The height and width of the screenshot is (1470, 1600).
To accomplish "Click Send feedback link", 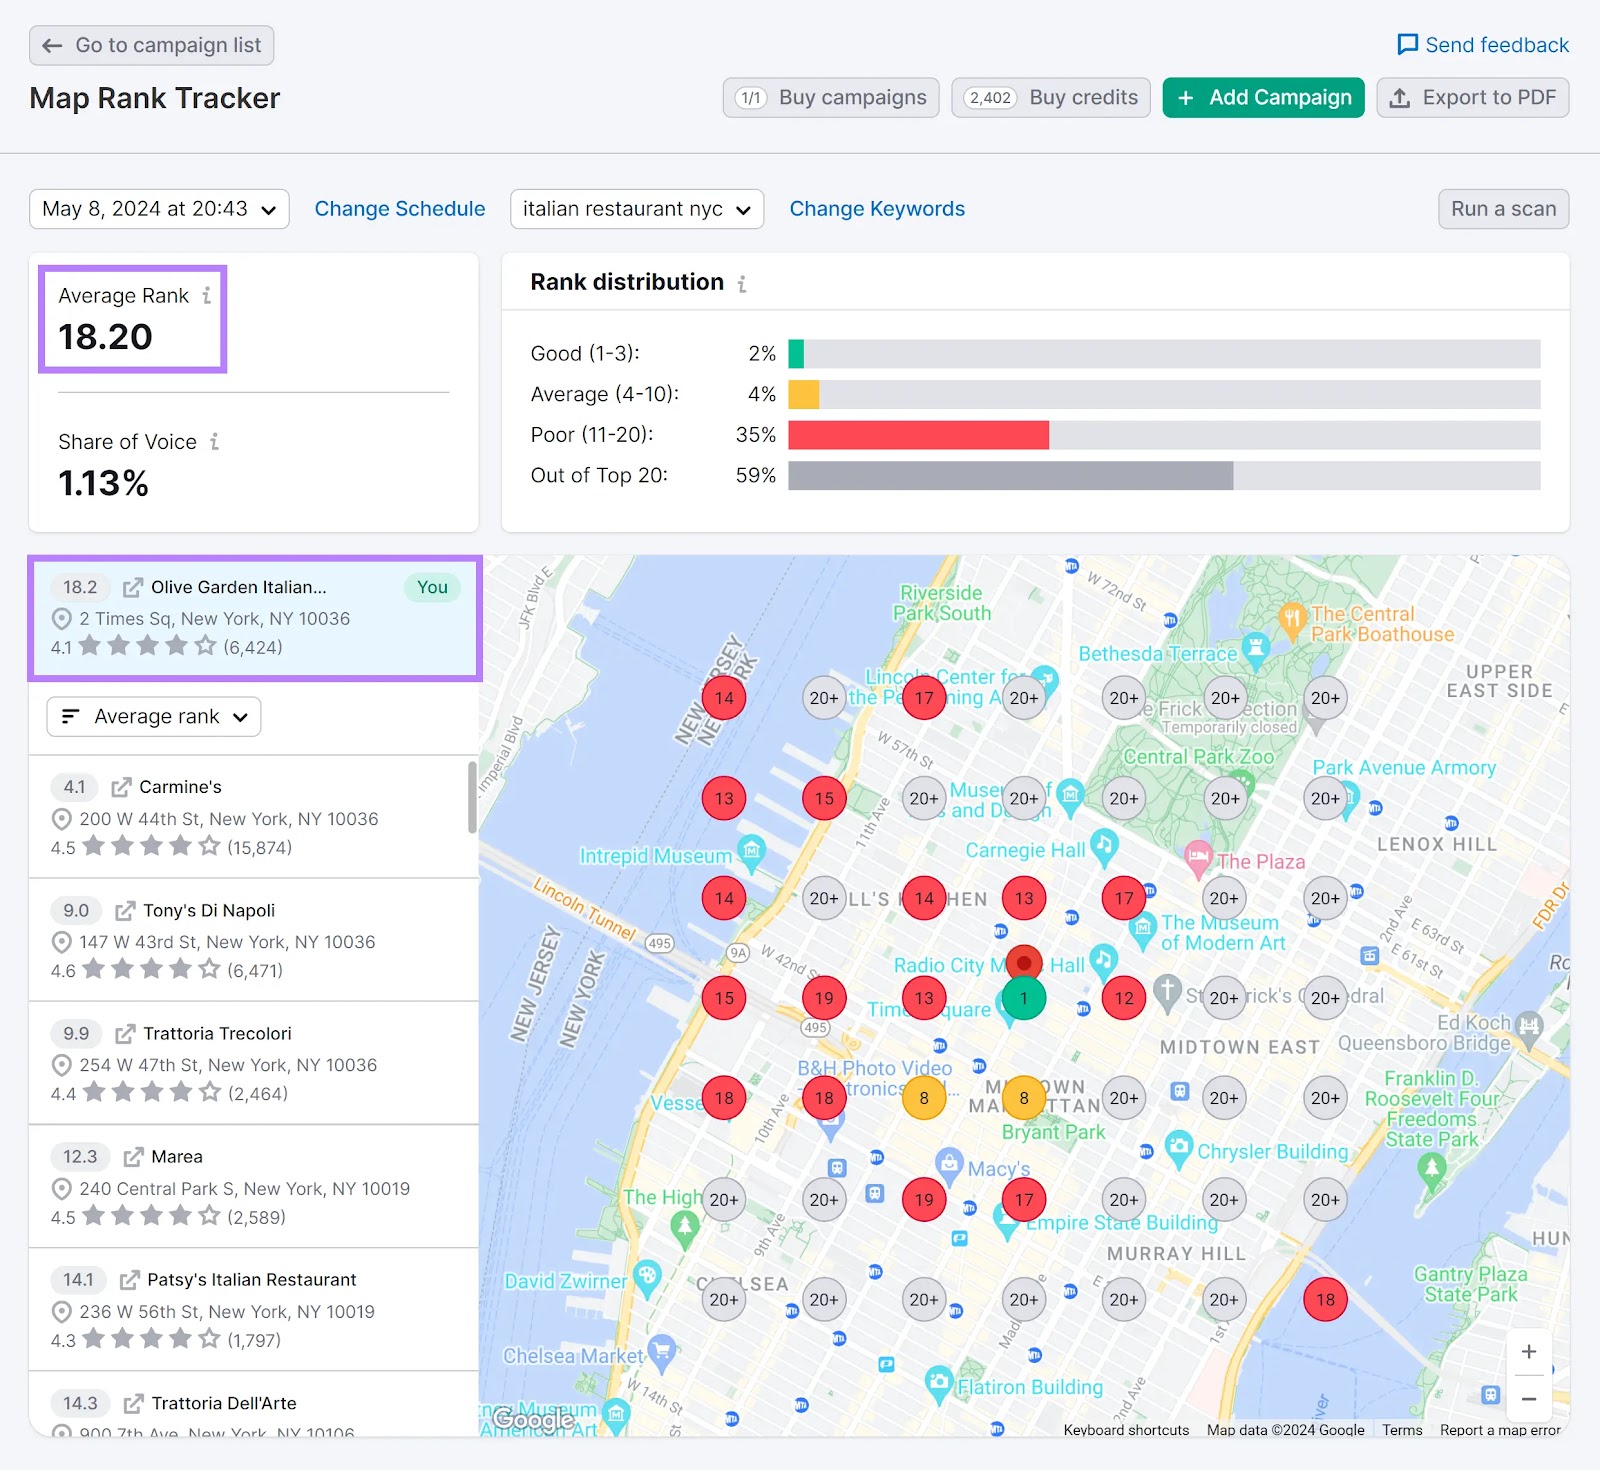I will tap(1483, 45).
